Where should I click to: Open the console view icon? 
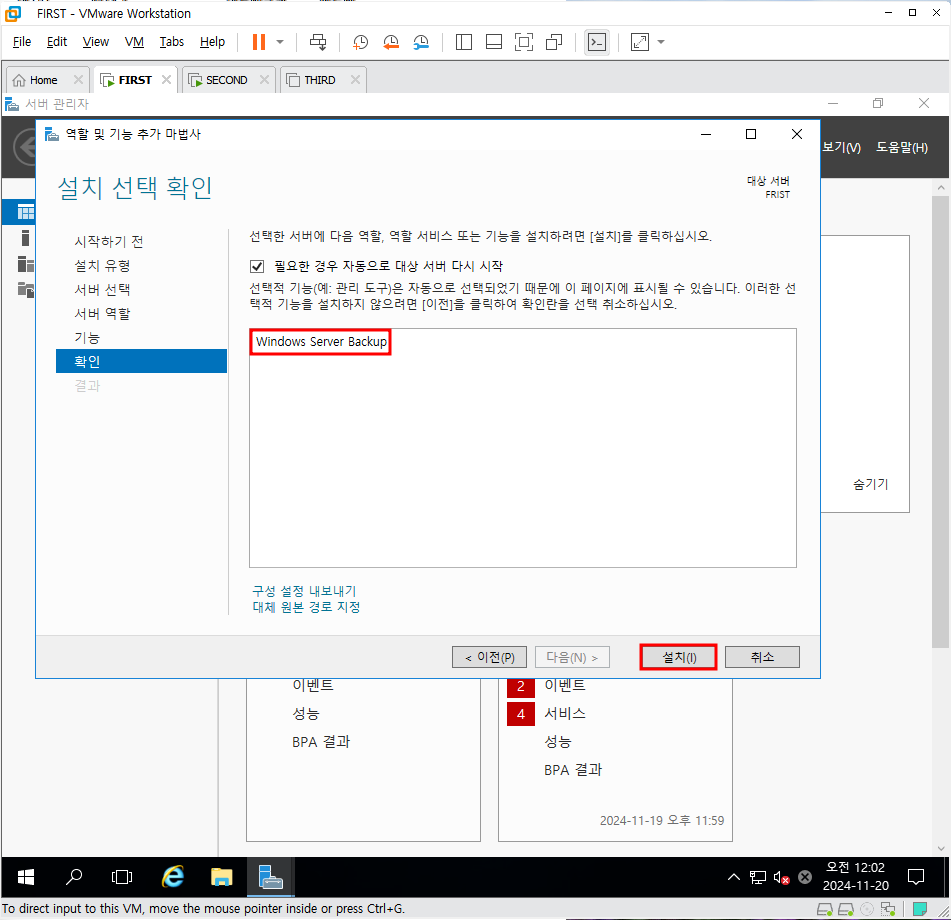[x=597, y=42]
